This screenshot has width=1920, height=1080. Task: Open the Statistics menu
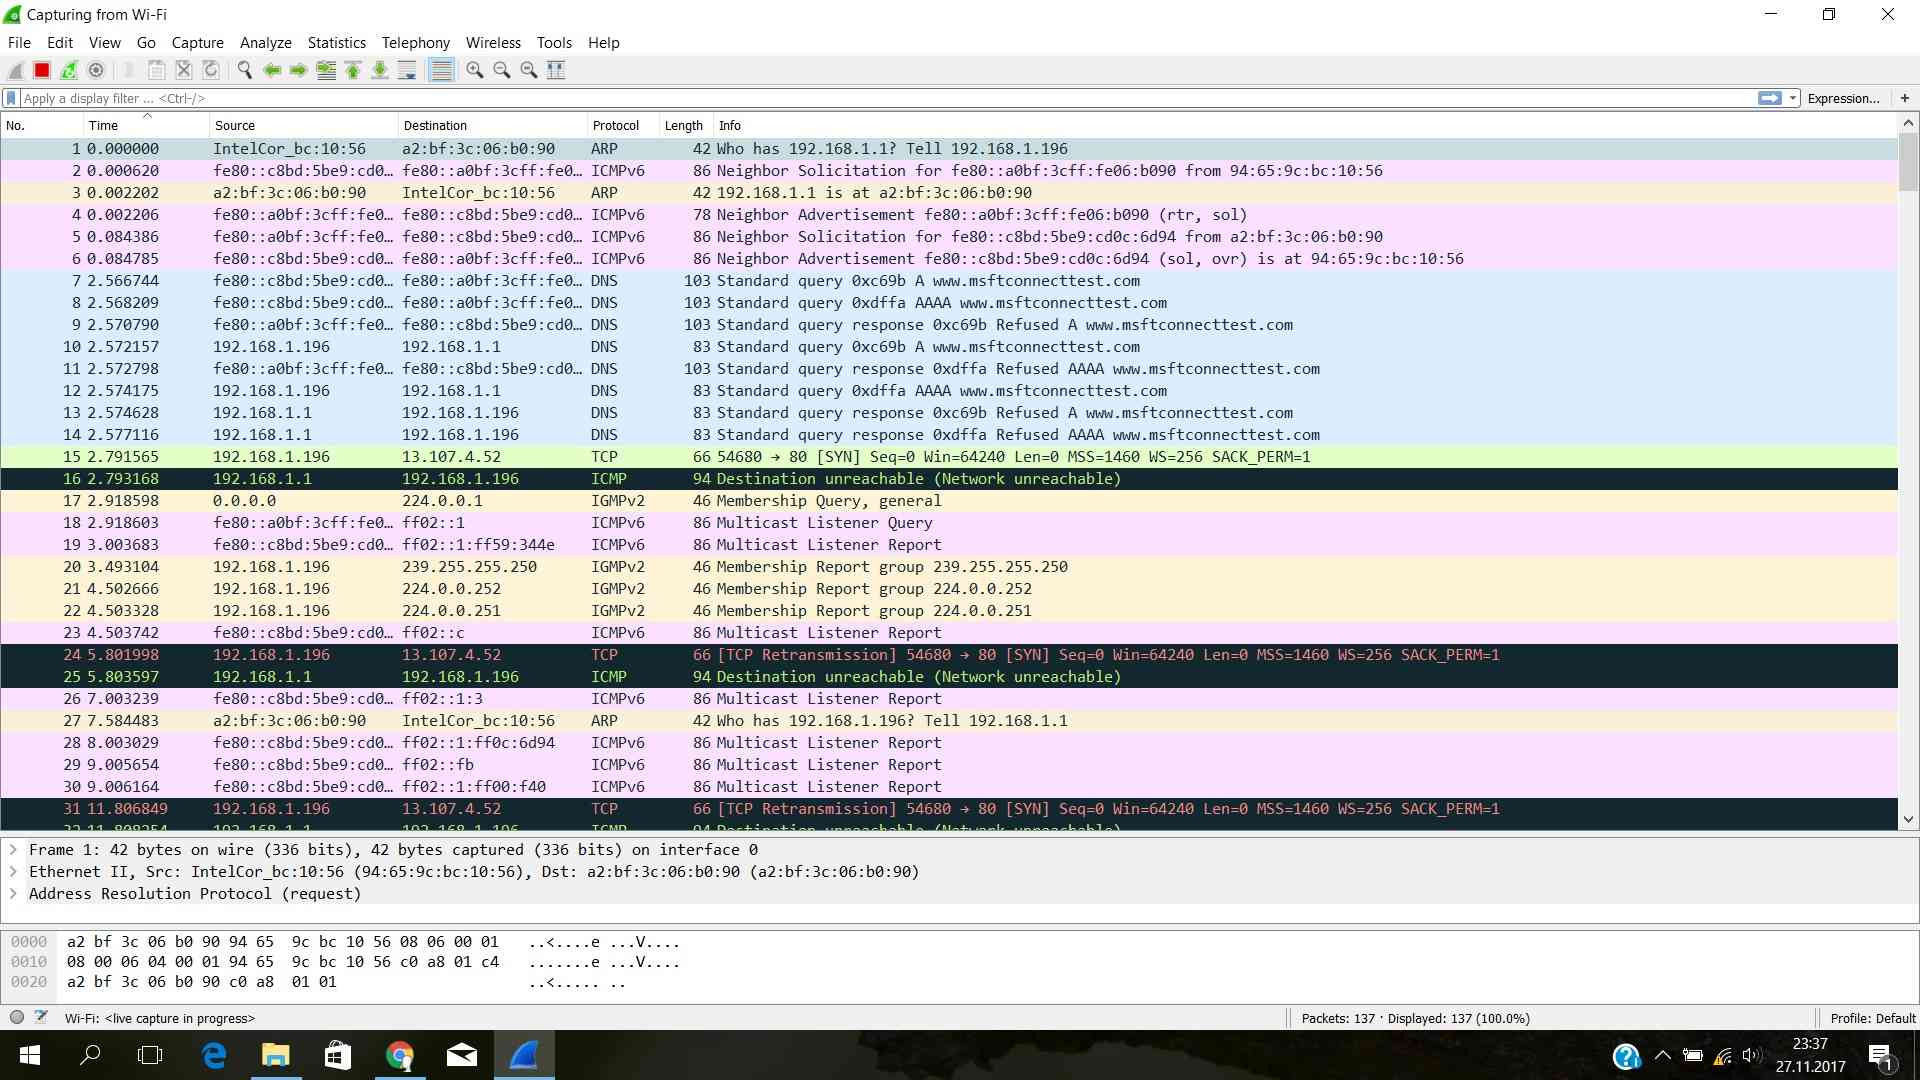pyautogui.click(x=336, y=43)
